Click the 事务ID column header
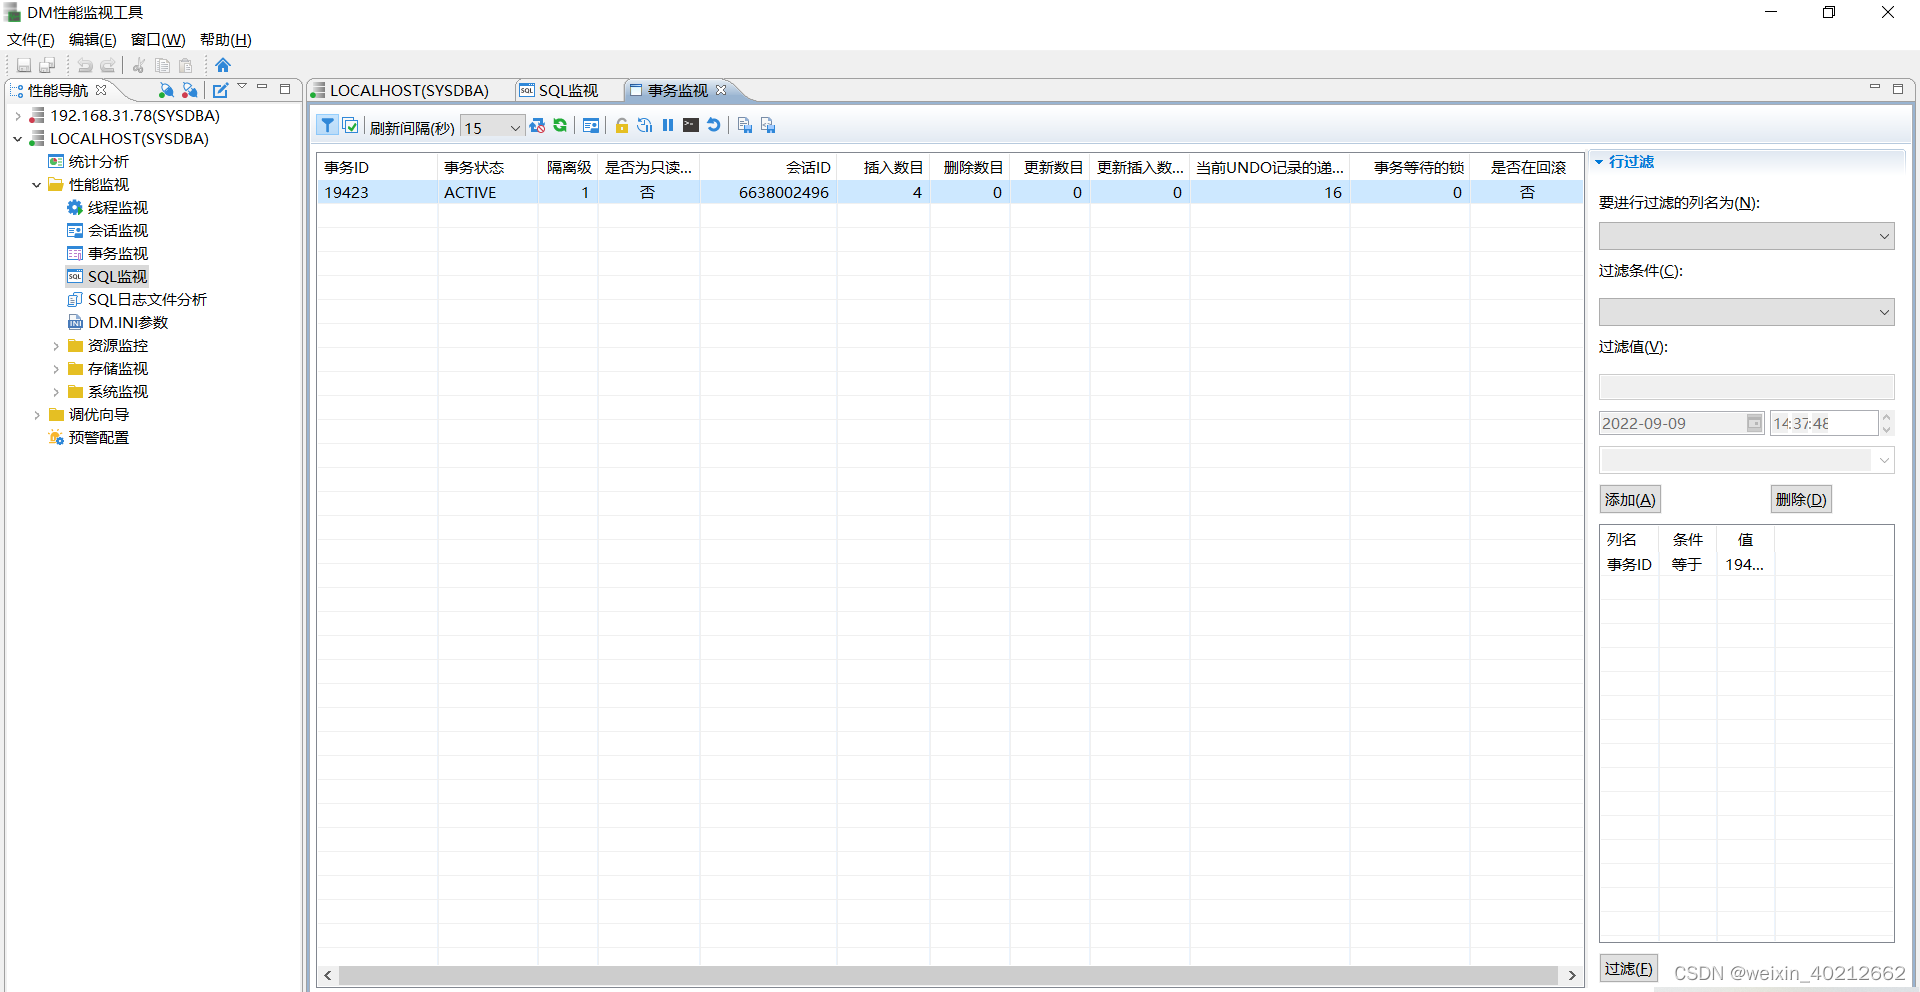The width and height of the screenshot is (1920, 992). [377, 167]
